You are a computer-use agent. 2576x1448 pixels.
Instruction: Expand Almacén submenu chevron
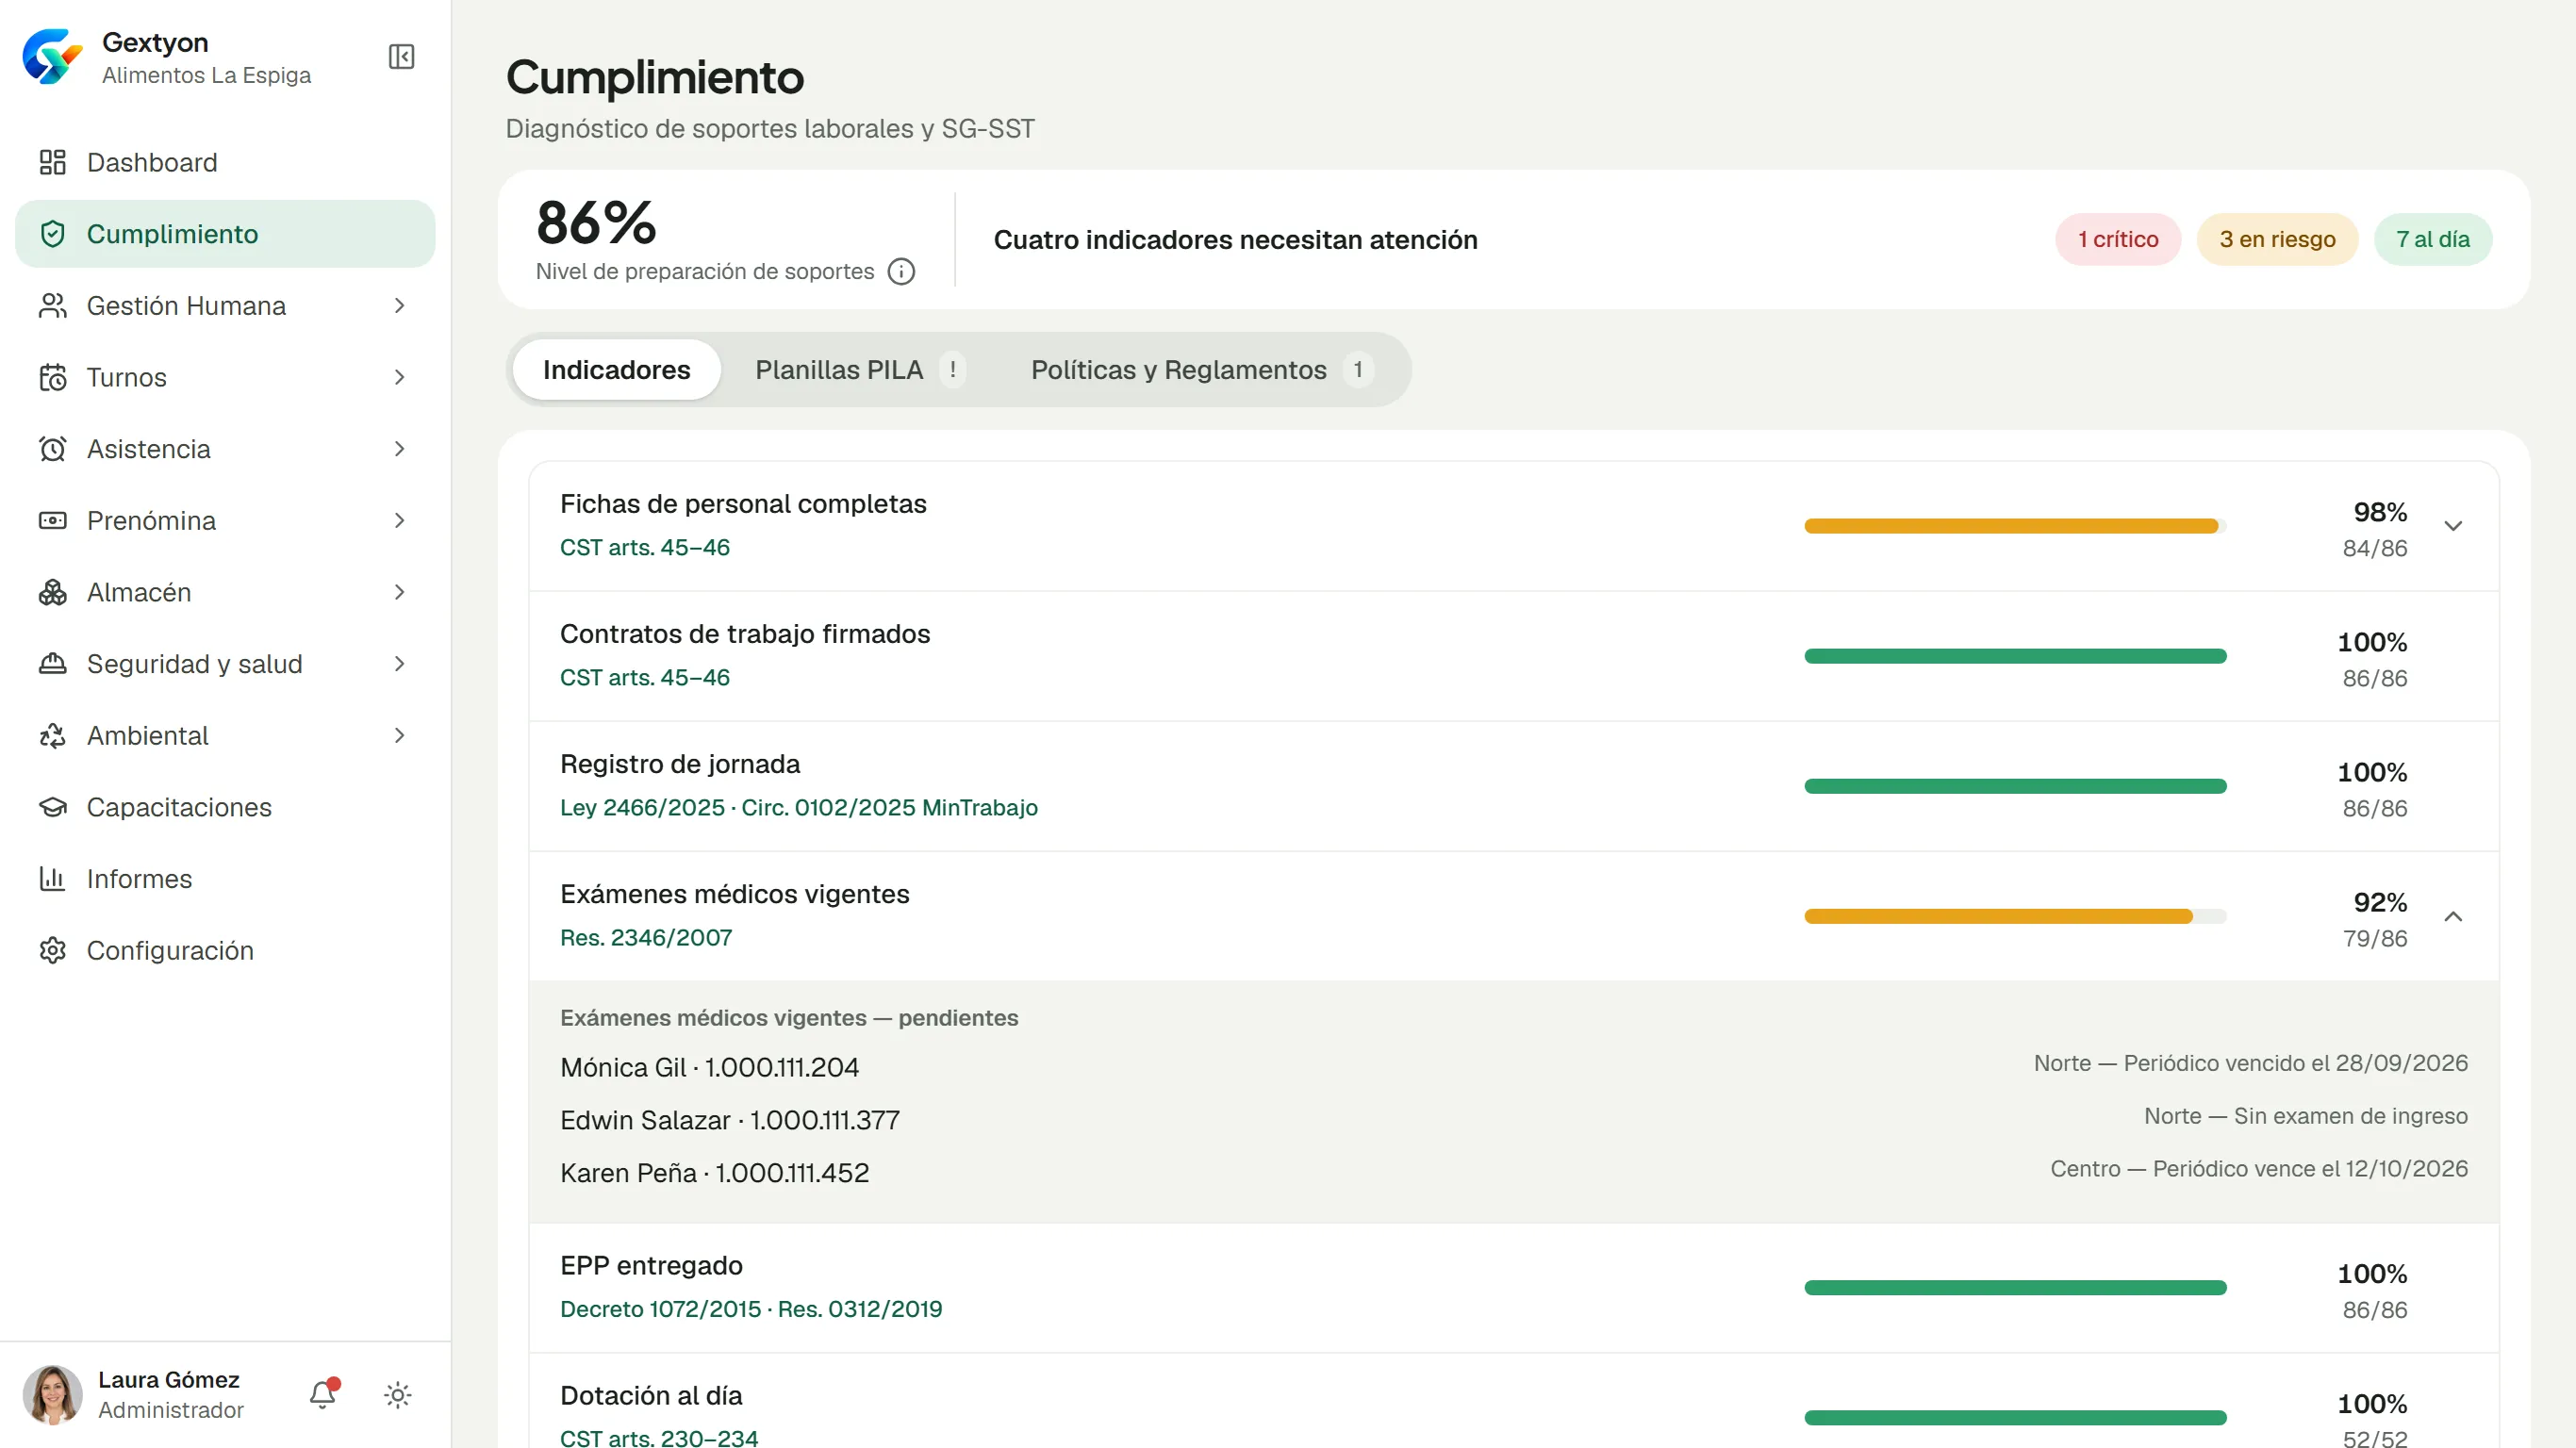click(399, 592)
